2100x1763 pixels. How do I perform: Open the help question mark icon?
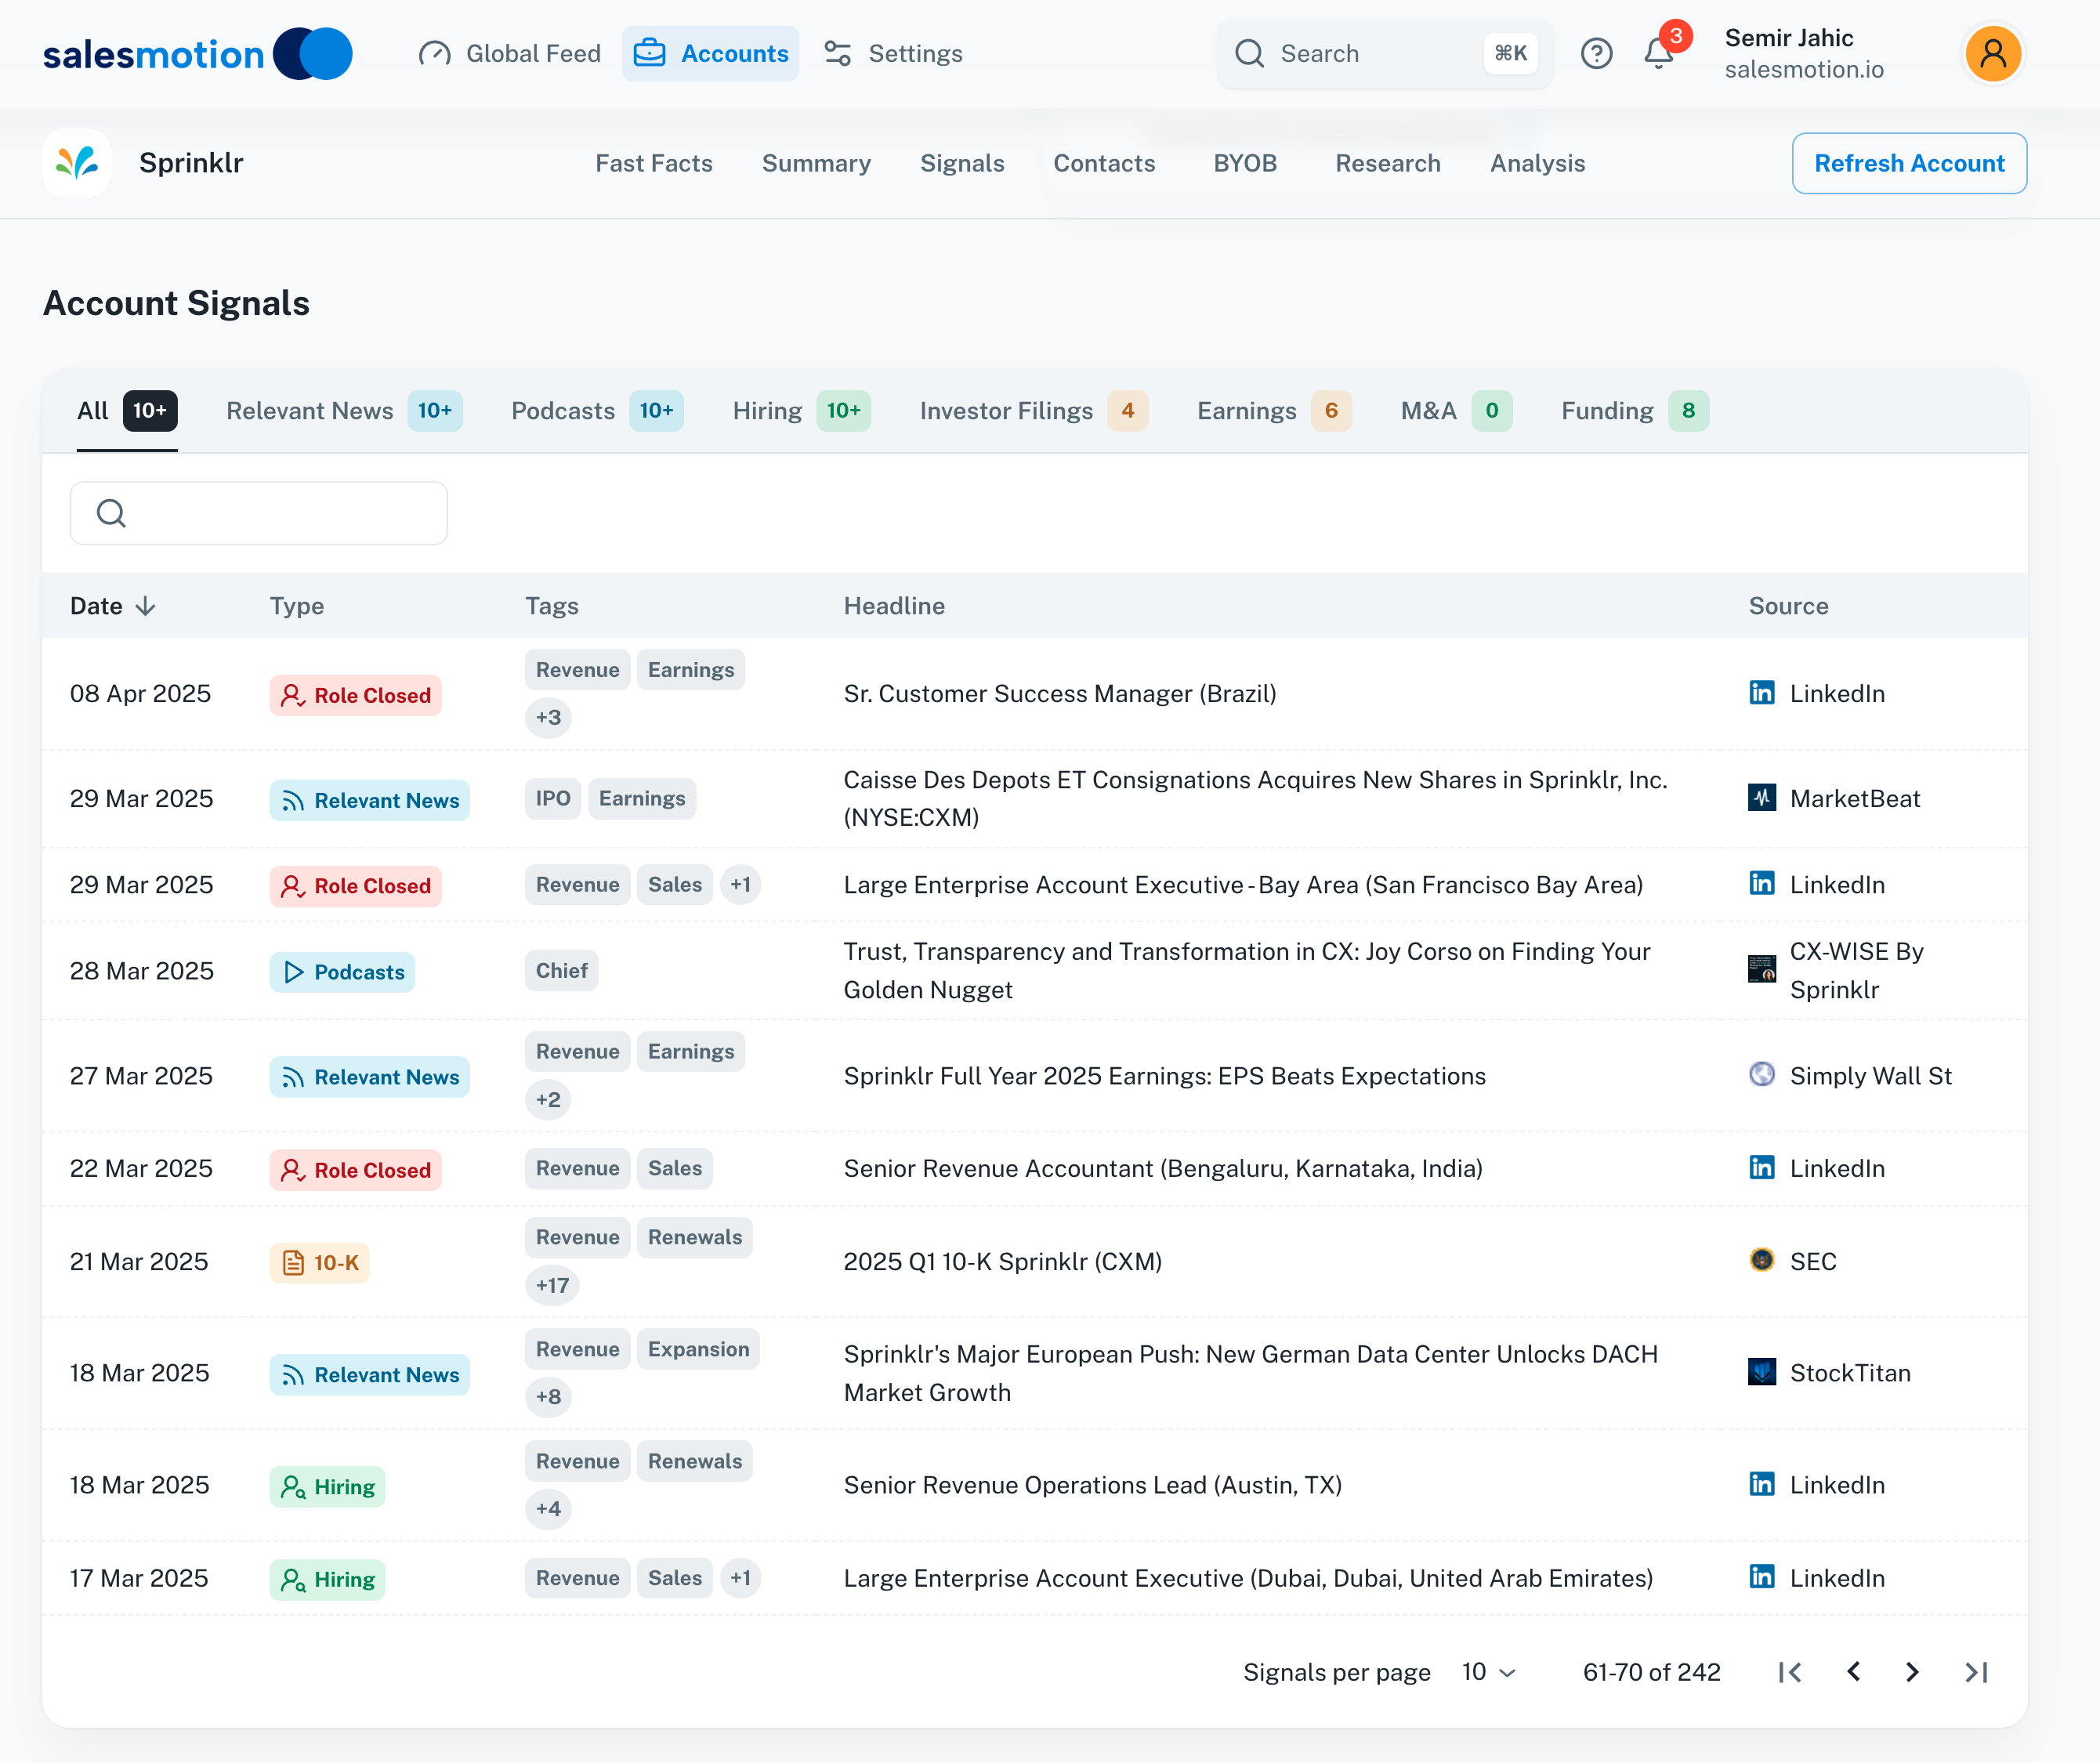pos(1597,54)
